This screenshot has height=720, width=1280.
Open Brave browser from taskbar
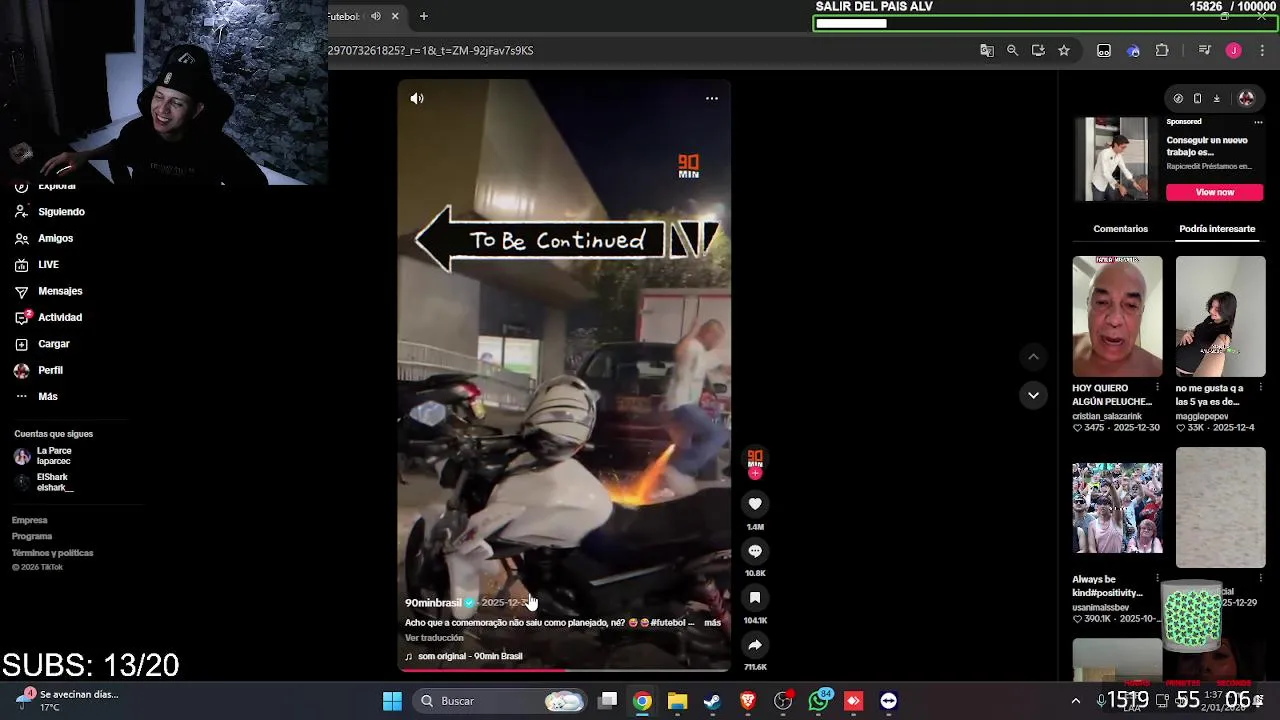point(747,701)
